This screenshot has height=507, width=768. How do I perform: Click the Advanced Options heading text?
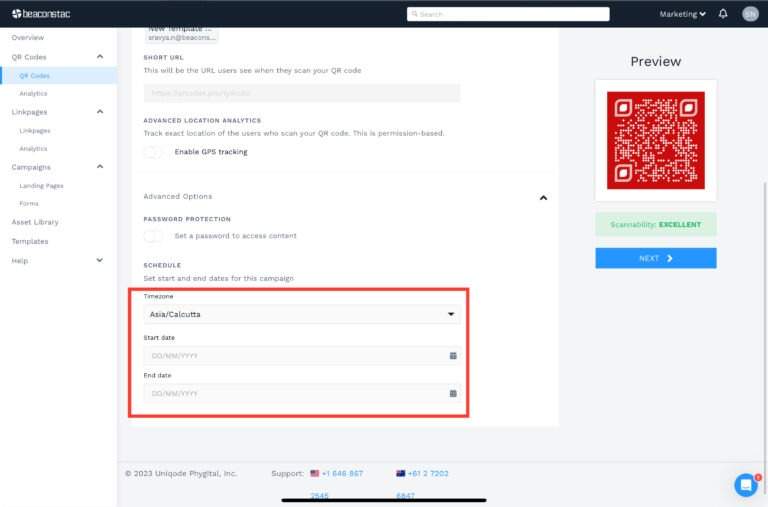pyautogui.click(x=178, y=196)
